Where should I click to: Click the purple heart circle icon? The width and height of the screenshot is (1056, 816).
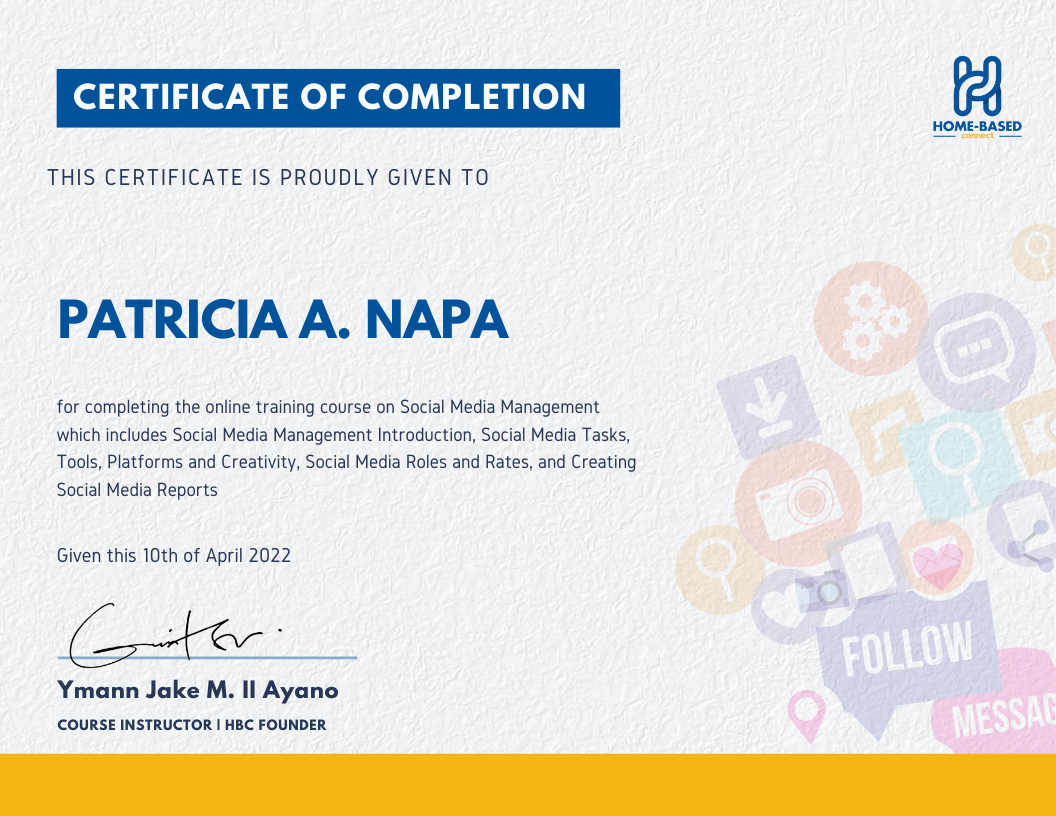[x=781, y=606]
